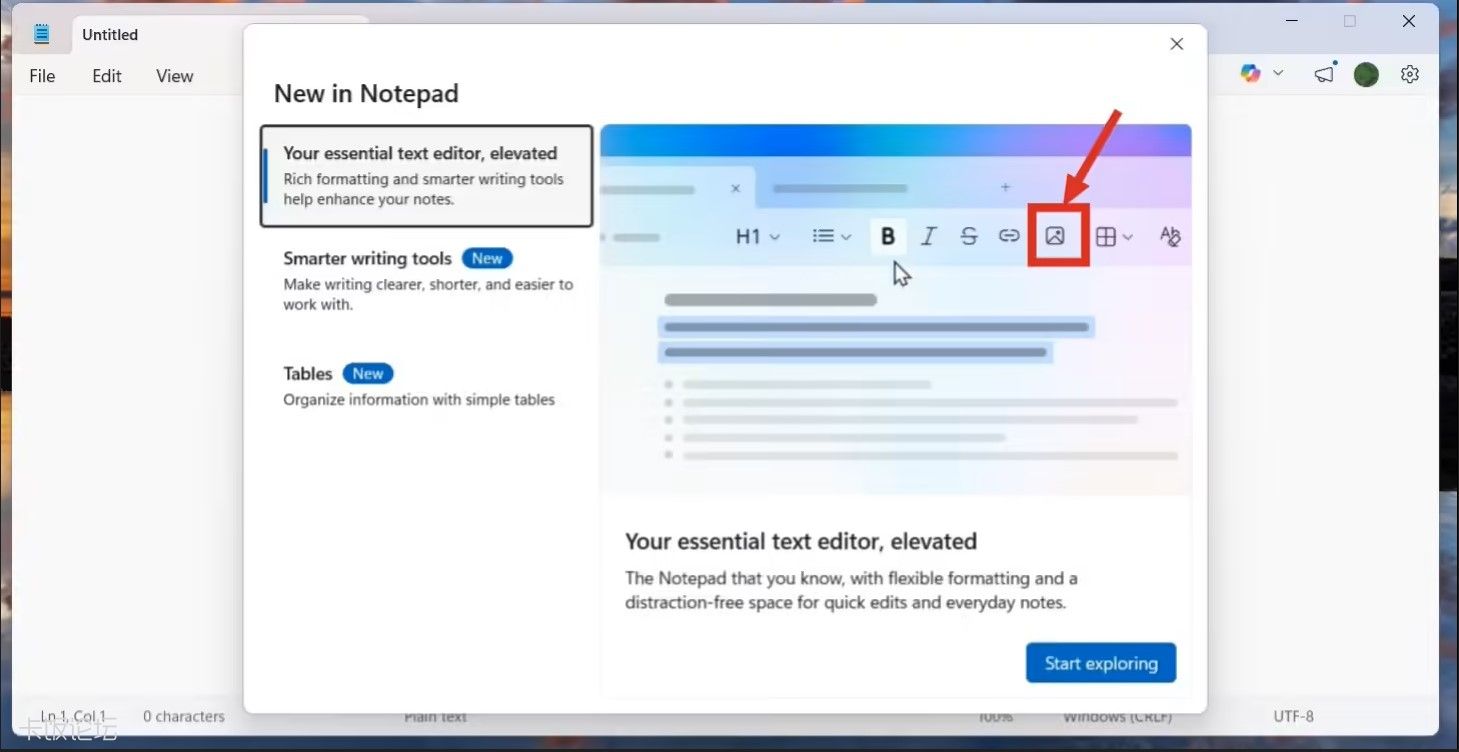
Task: Click the Copilot icon in toolbar
Action: click(1250, 74)
